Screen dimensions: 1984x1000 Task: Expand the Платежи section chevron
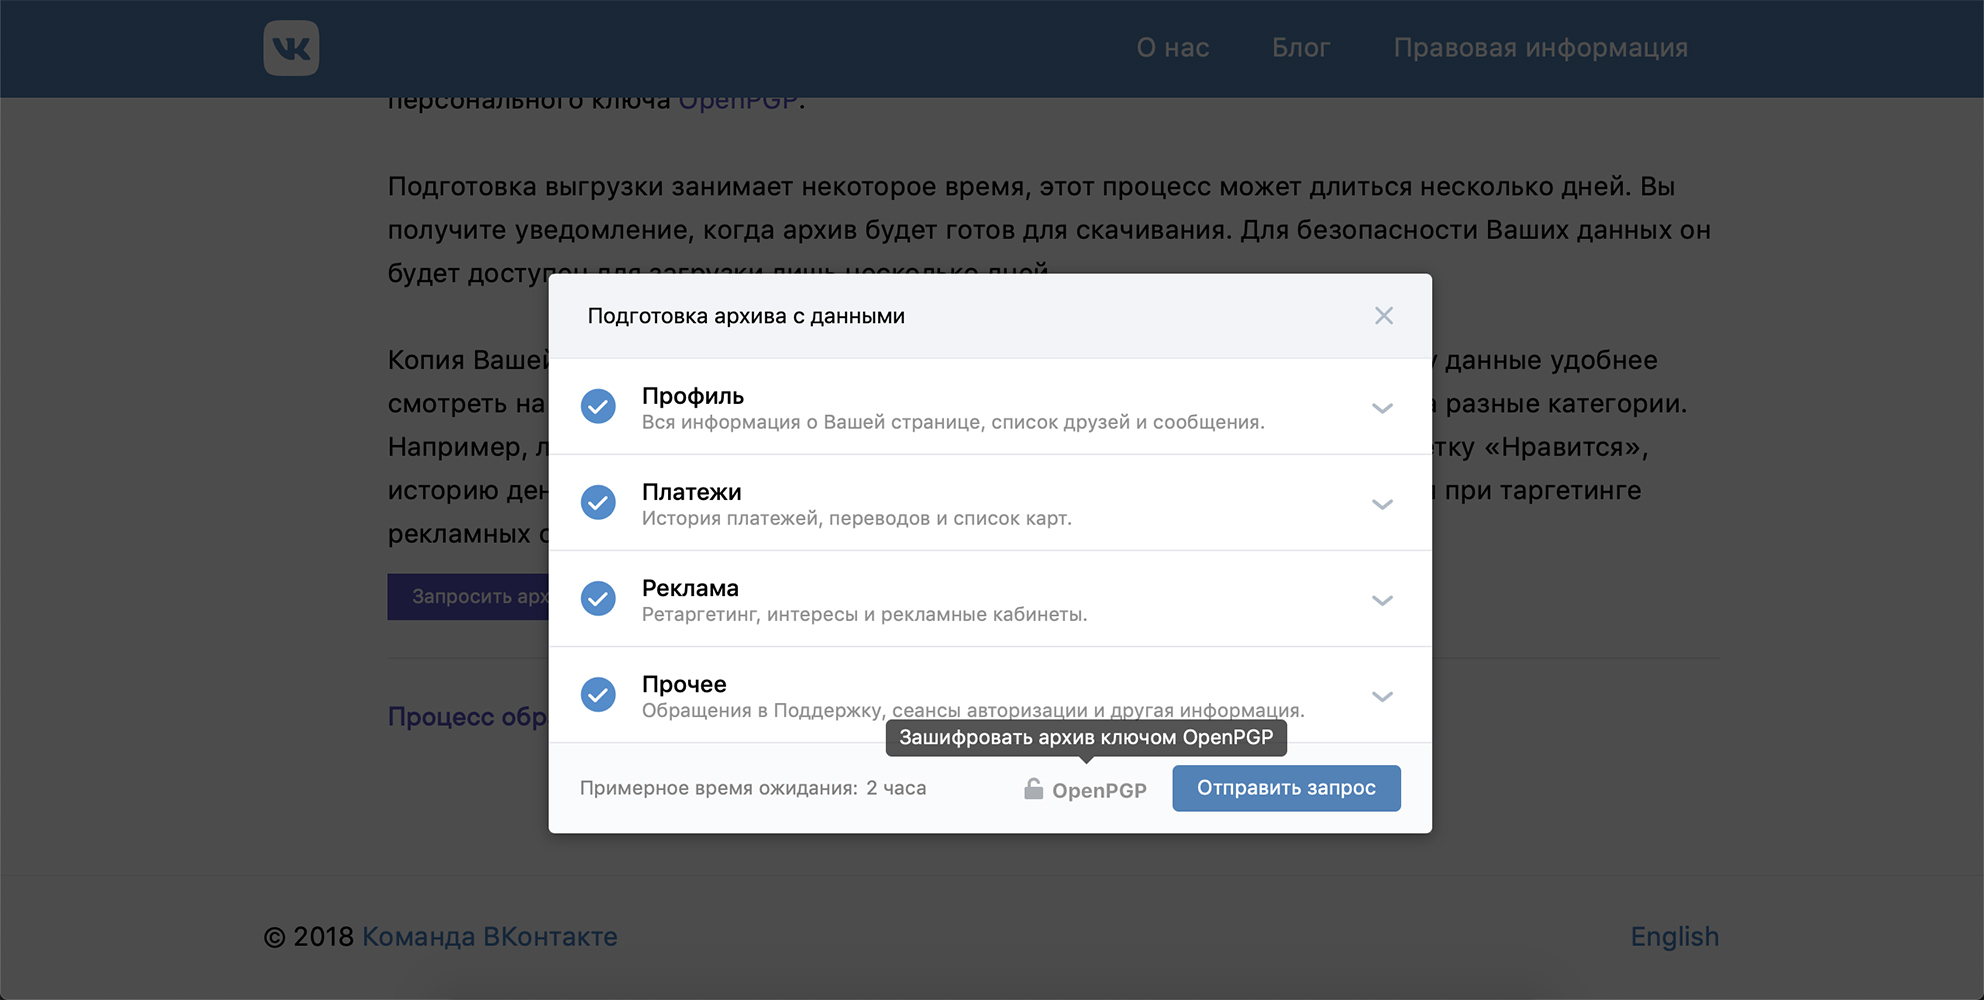(x=1382, y=504)
